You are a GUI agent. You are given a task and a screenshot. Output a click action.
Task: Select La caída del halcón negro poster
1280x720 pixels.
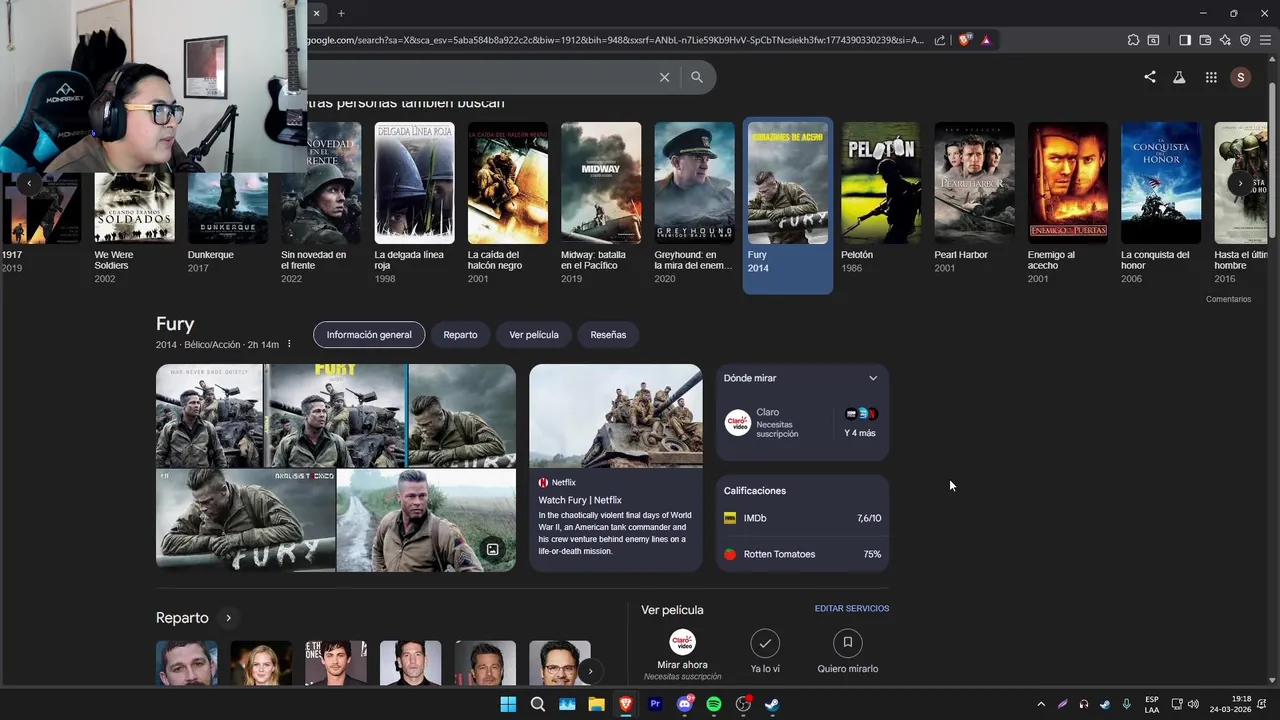508,183
